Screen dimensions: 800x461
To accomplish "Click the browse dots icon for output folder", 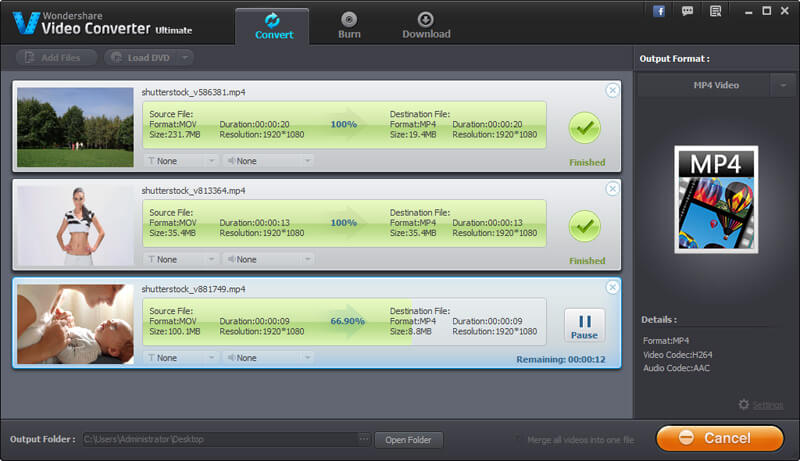I will 363,439.
